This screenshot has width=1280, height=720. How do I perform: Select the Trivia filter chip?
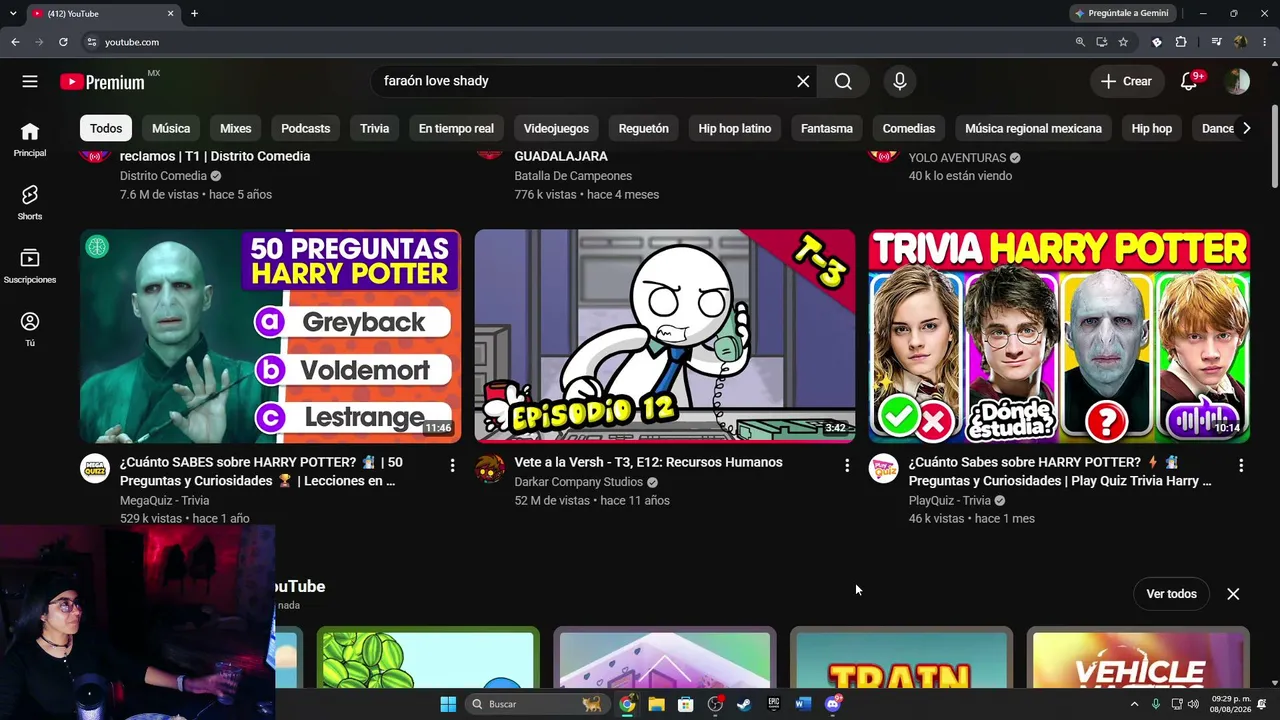pyautogui.click(x=374, y=128)
